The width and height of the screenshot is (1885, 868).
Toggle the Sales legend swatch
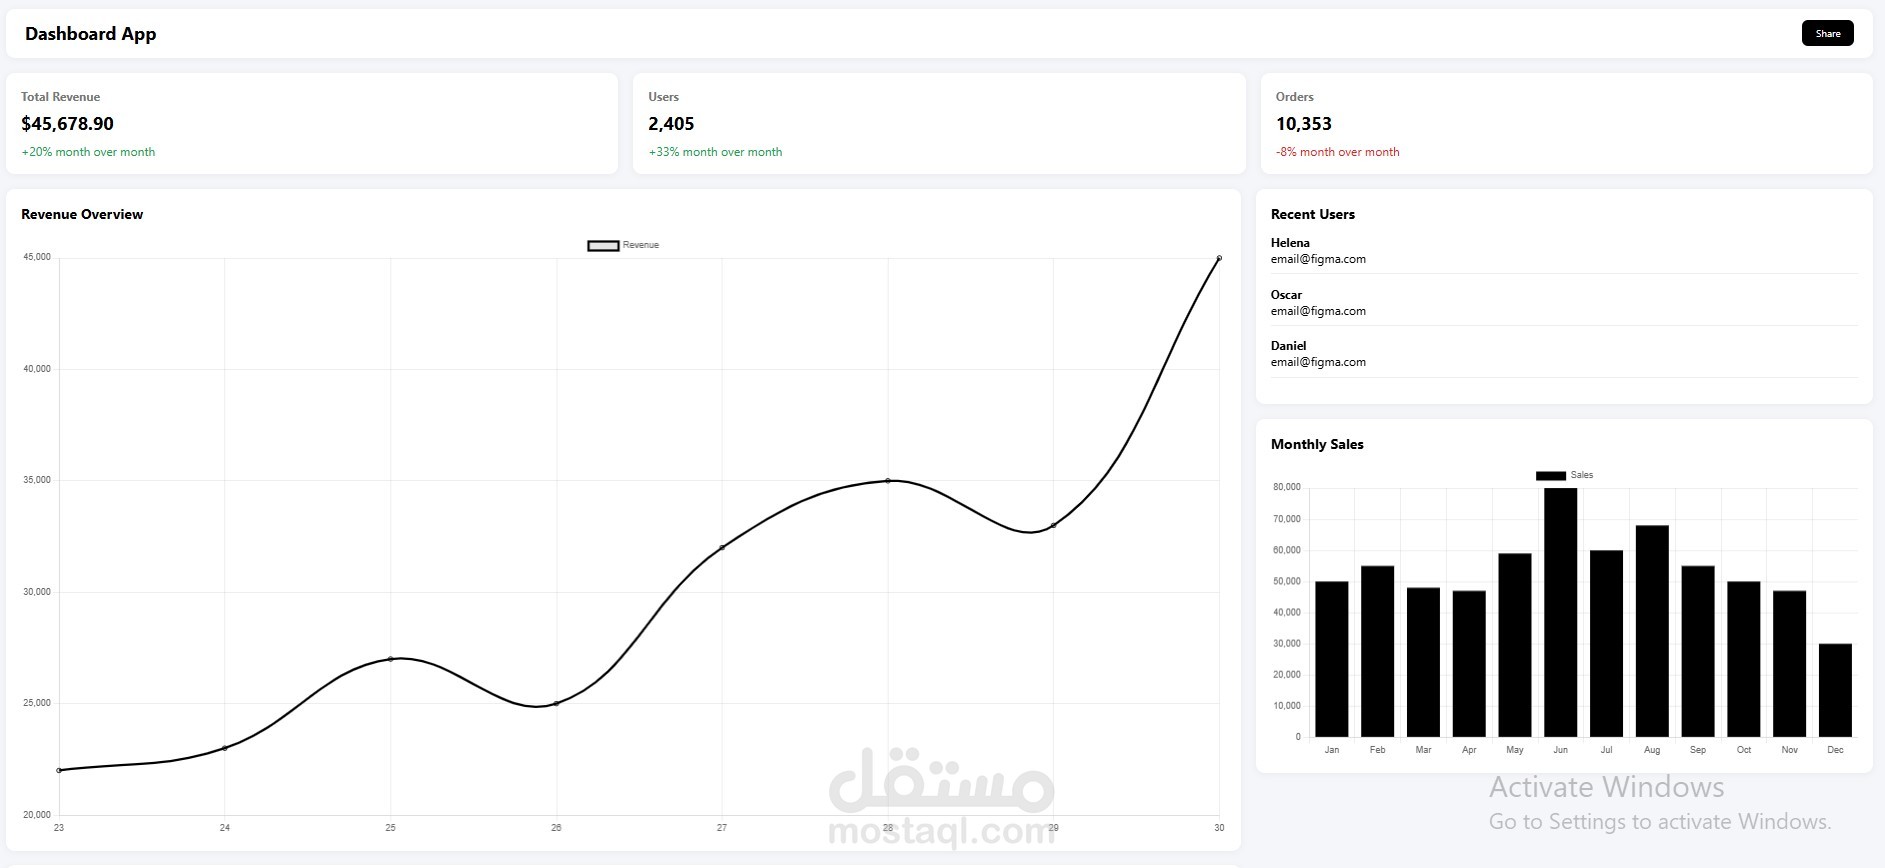coord(1550,475)
